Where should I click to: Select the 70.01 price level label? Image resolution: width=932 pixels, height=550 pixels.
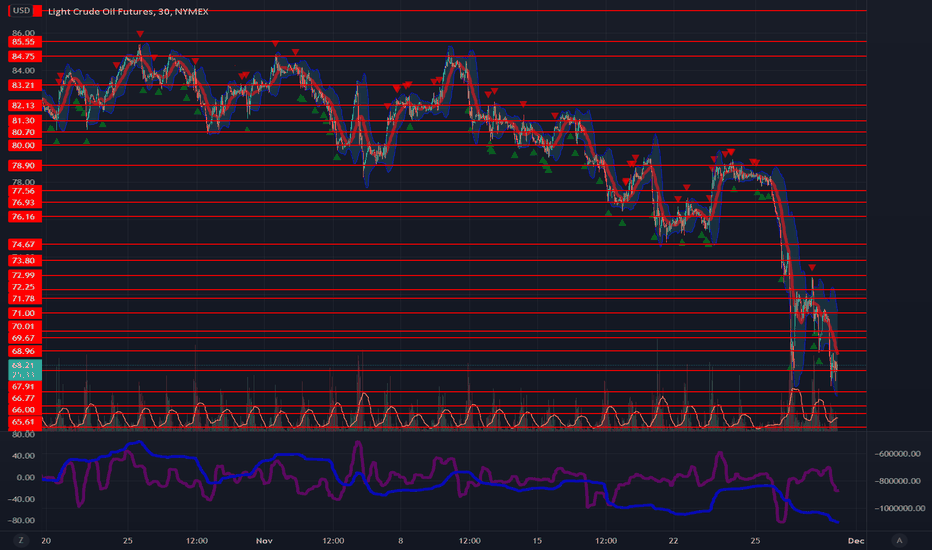[24, 326]
